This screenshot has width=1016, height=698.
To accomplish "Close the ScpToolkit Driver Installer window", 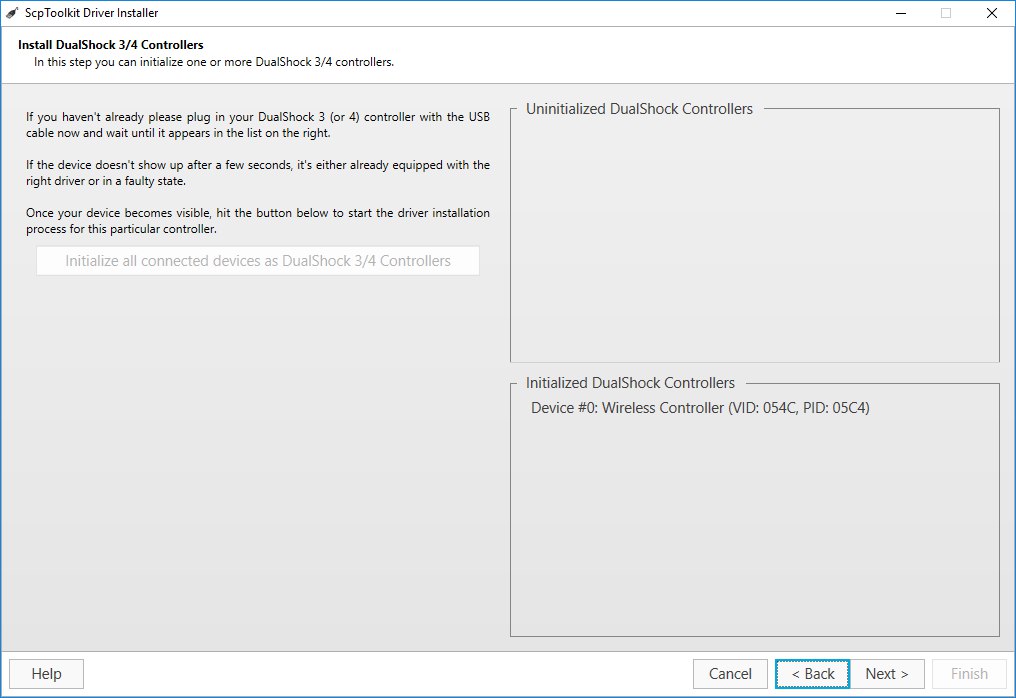I will pyautogui.click(x=991, y=13).
